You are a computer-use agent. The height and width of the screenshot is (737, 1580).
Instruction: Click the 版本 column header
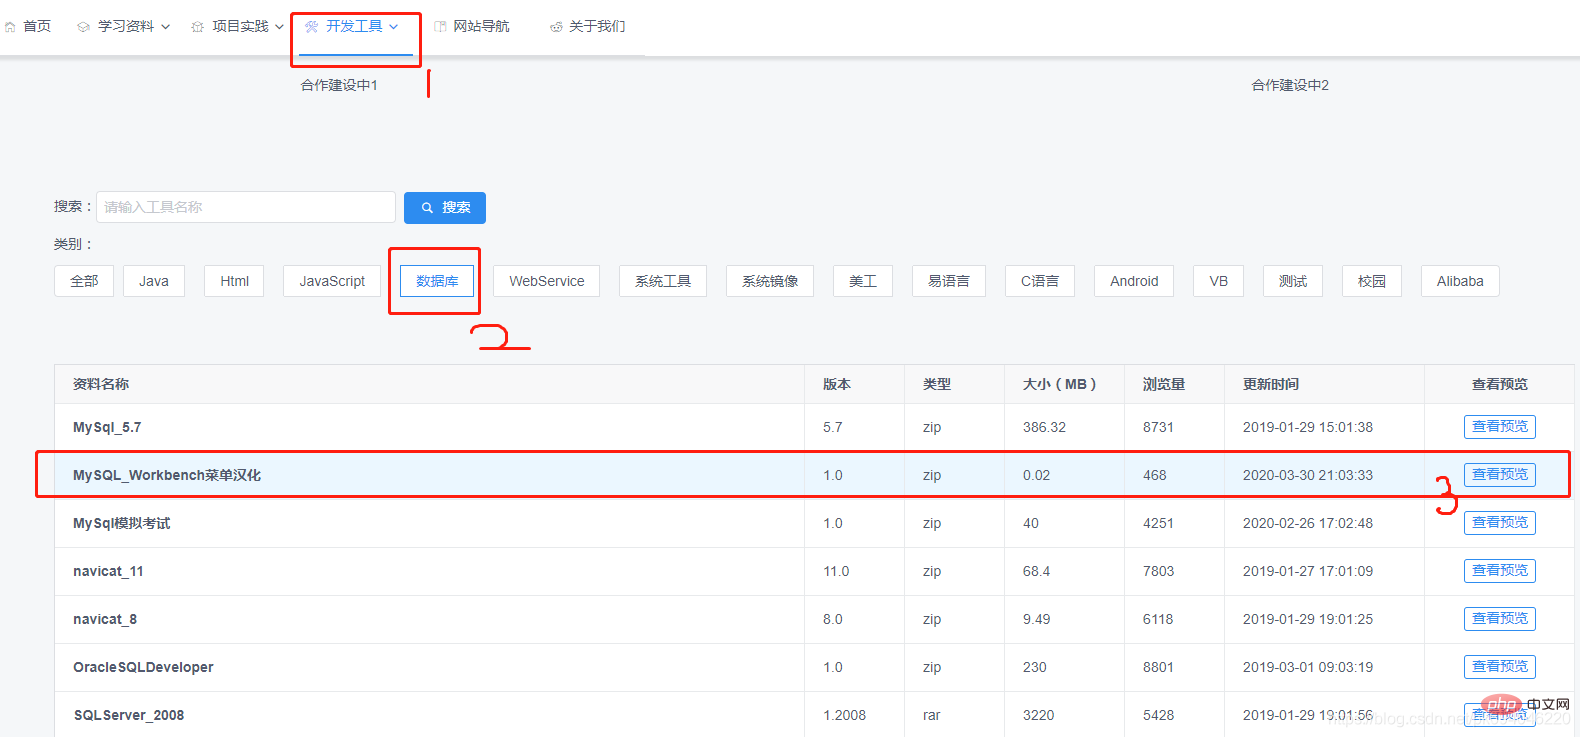(837, 384)
